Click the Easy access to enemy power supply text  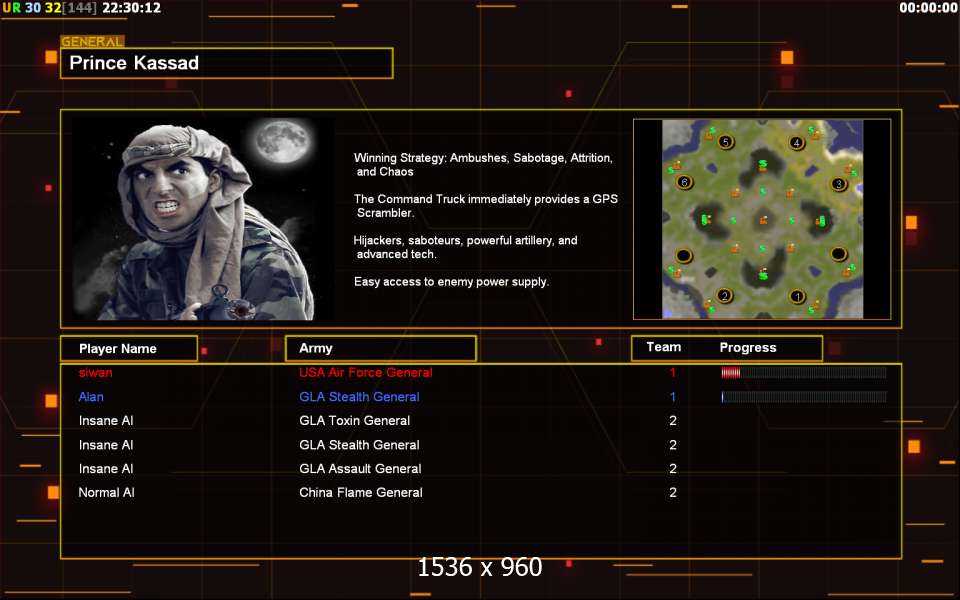click(451, 282)
